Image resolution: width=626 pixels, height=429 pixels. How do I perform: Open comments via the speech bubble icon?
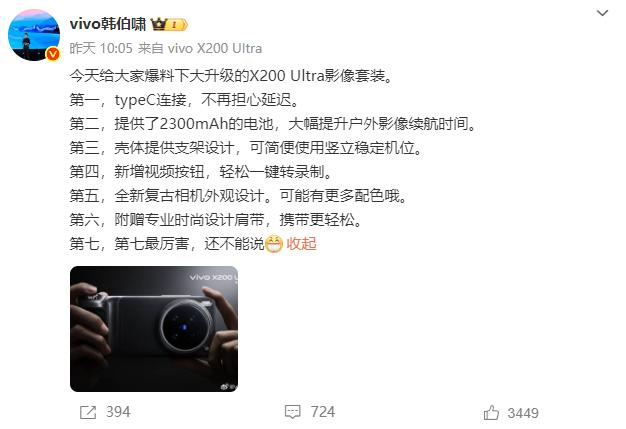(x=292, y=412)
